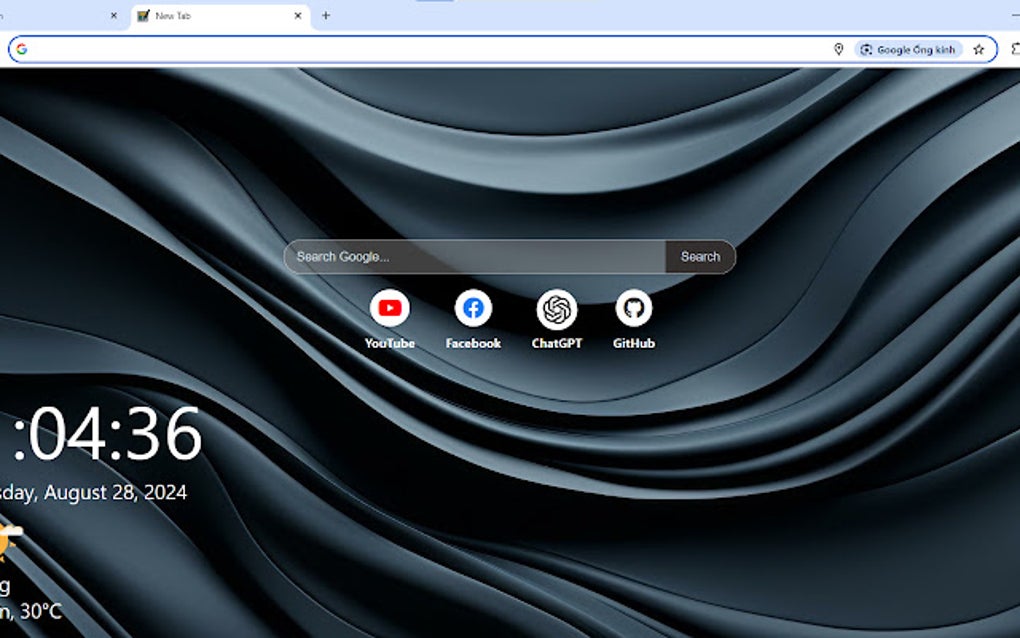Viewport: 1020px width, 638px height.
Task: Open the Facebook shortcut icon
Action: pyautogui.click(x=472, y=310)
